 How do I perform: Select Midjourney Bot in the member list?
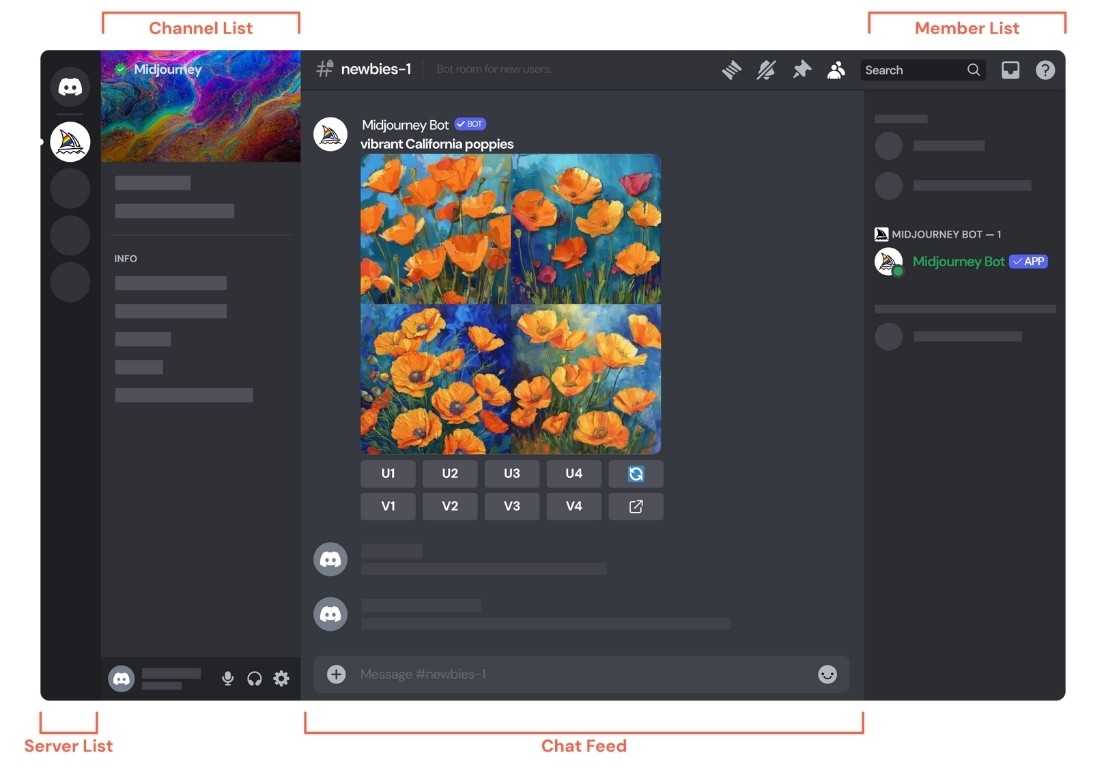[x=962, y=261]
